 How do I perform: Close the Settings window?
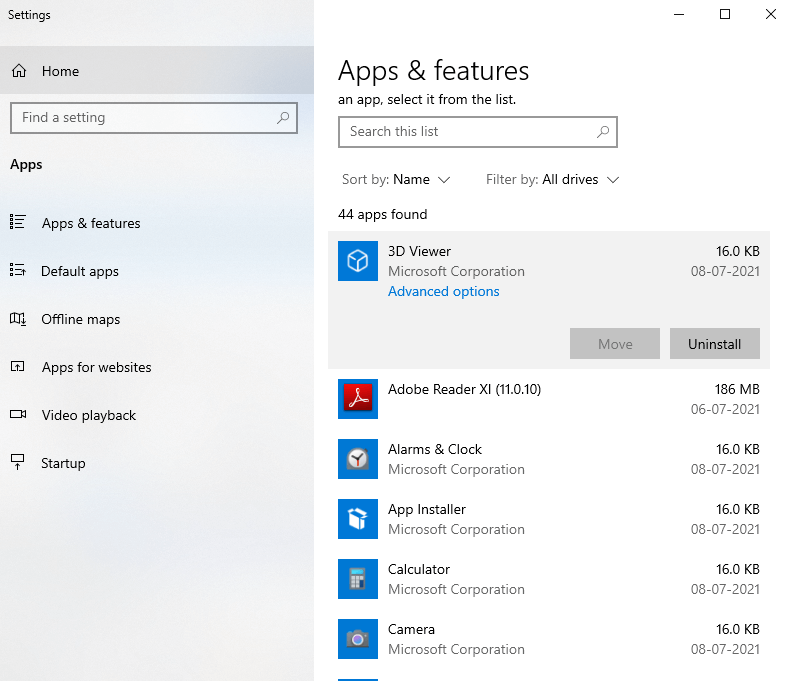pos(770,14)
